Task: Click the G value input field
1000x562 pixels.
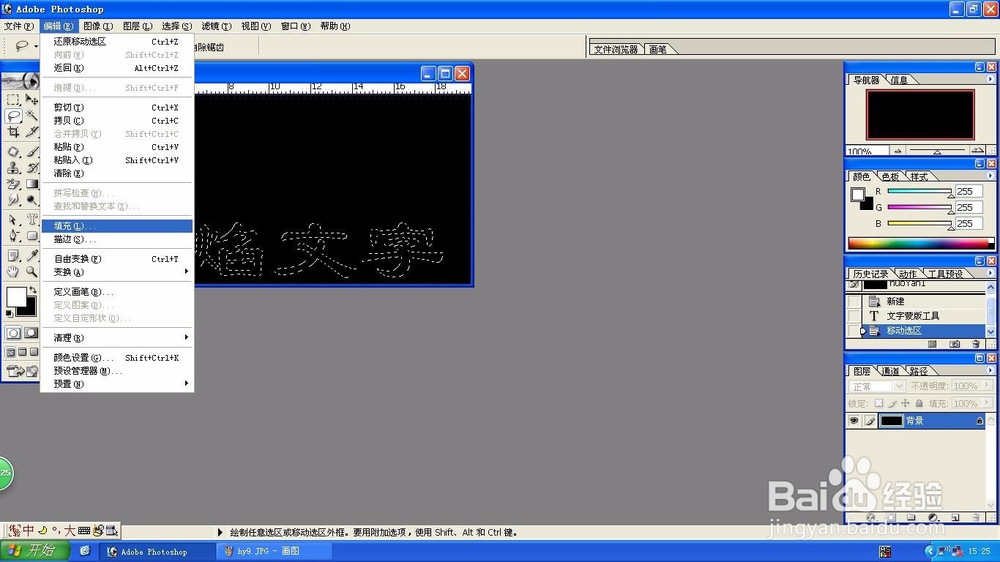Action: click(x=969, y=207)
